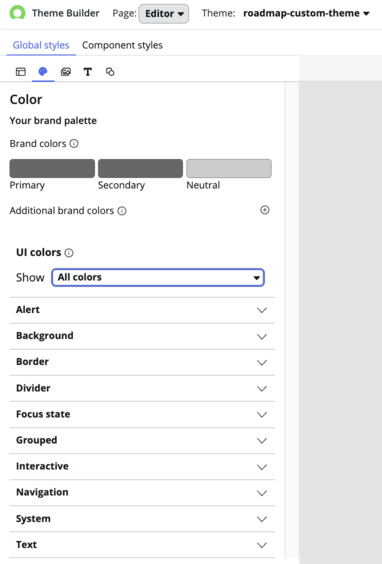This screenshot has height=564, width=382.
Task: Select the color palette icon tab
Action: coord(43,72)
